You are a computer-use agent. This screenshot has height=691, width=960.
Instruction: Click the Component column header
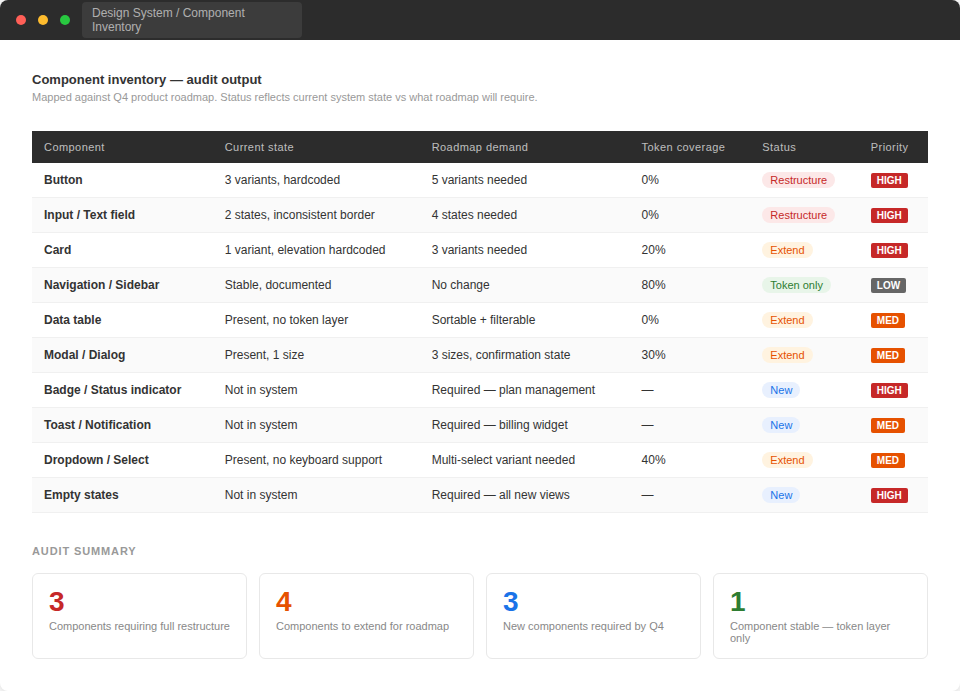(74, 147)
